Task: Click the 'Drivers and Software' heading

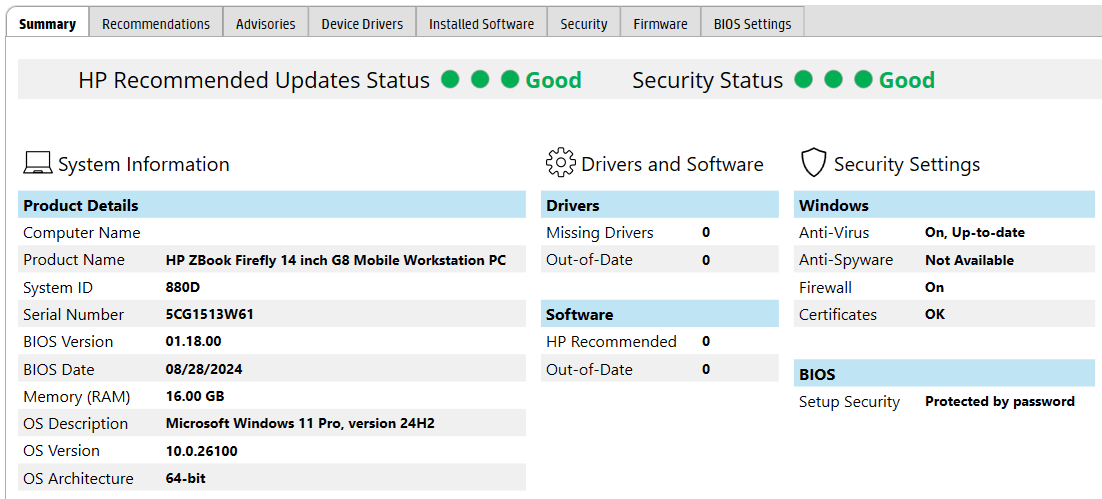Action: pos(672,164)
